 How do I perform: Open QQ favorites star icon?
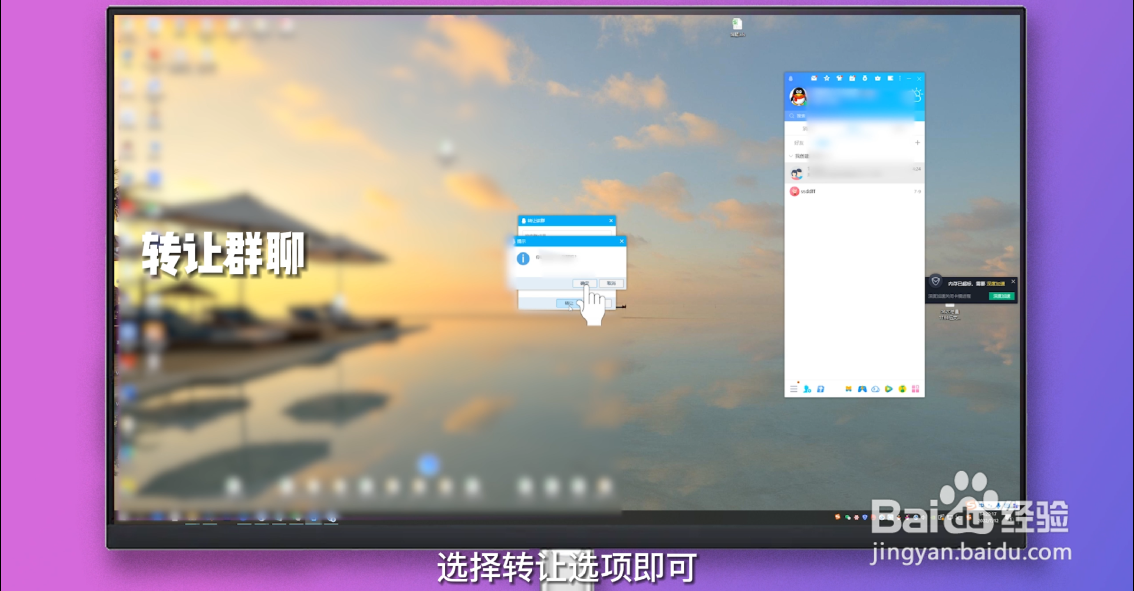tap(826, 78)
